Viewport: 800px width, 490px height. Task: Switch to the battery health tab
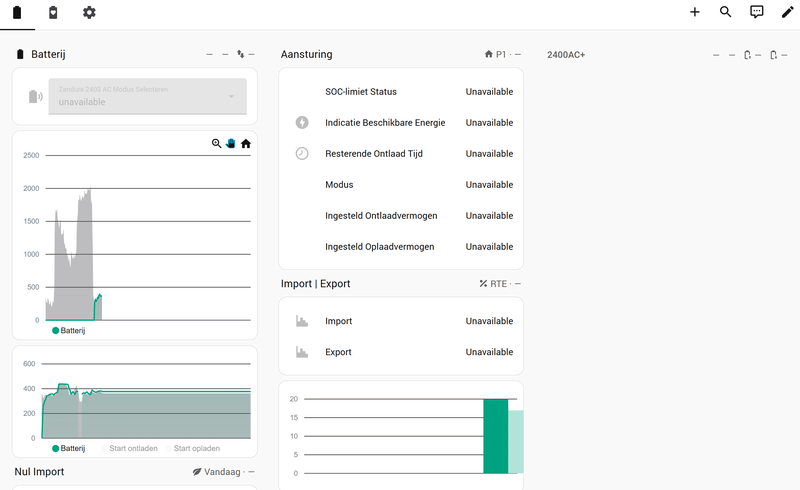pyautogui.click(x=53, y=13)
